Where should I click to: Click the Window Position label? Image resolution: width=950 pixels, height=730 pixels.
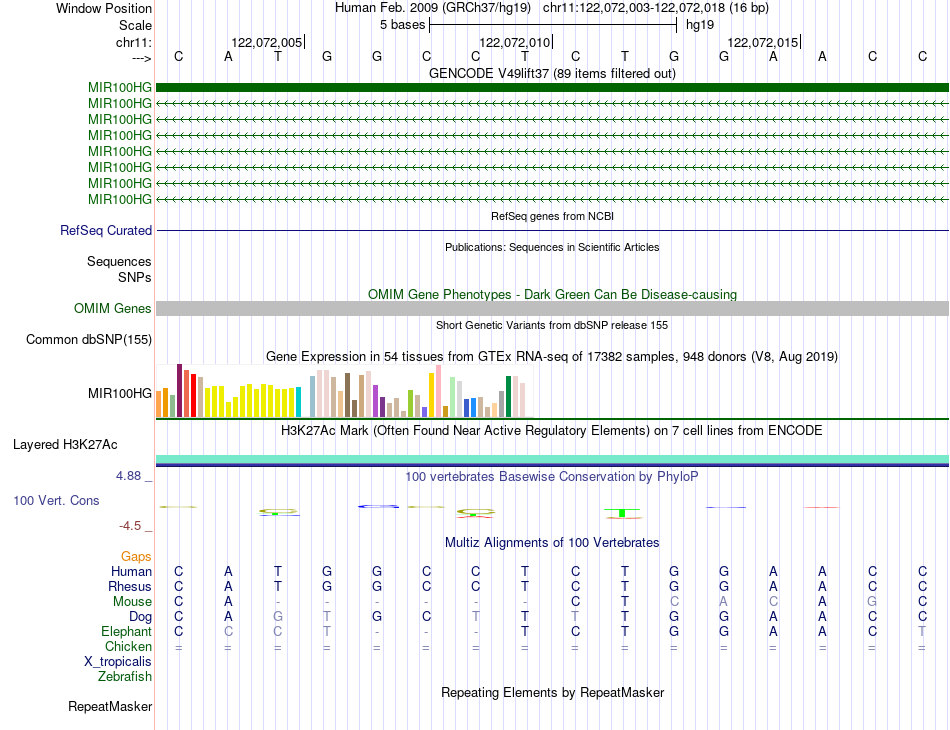pos(104,8)
